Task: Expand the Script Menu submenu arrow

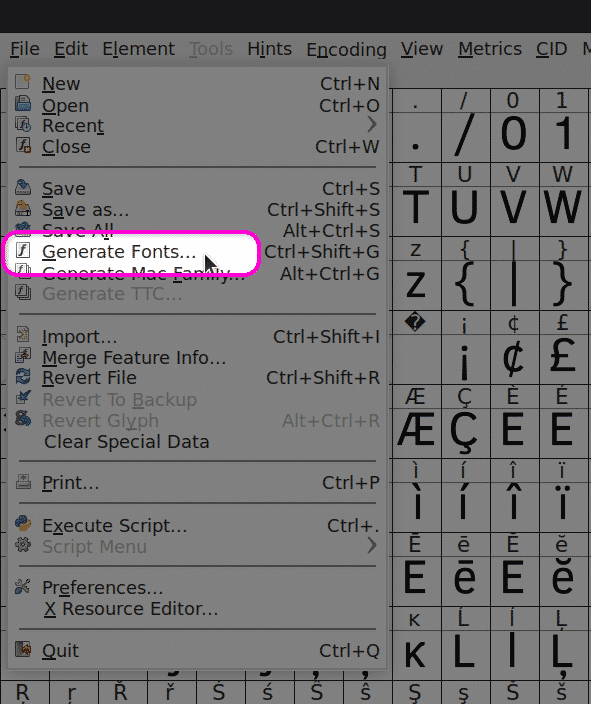Action: pyautogui.click(x=372, y=546)
